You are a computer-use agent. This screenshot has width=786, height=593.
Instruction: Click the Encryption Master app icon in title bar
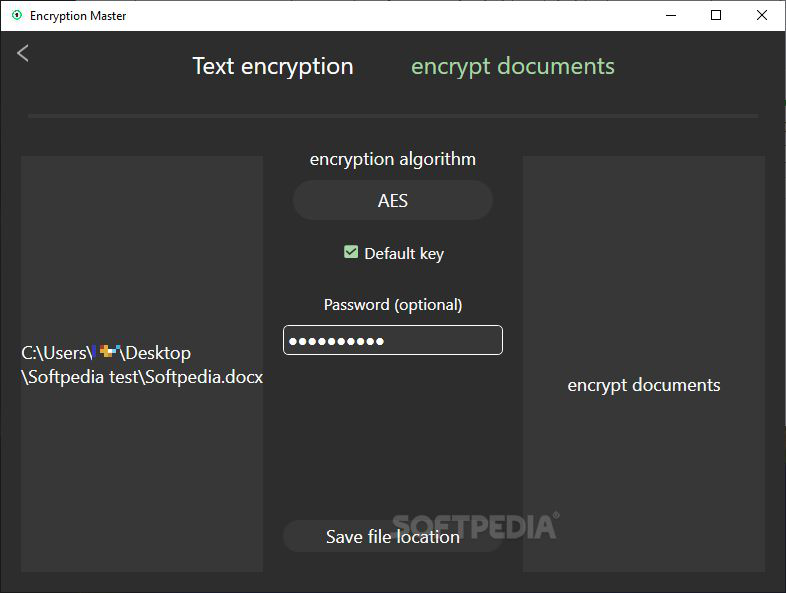tap(17, 16)
